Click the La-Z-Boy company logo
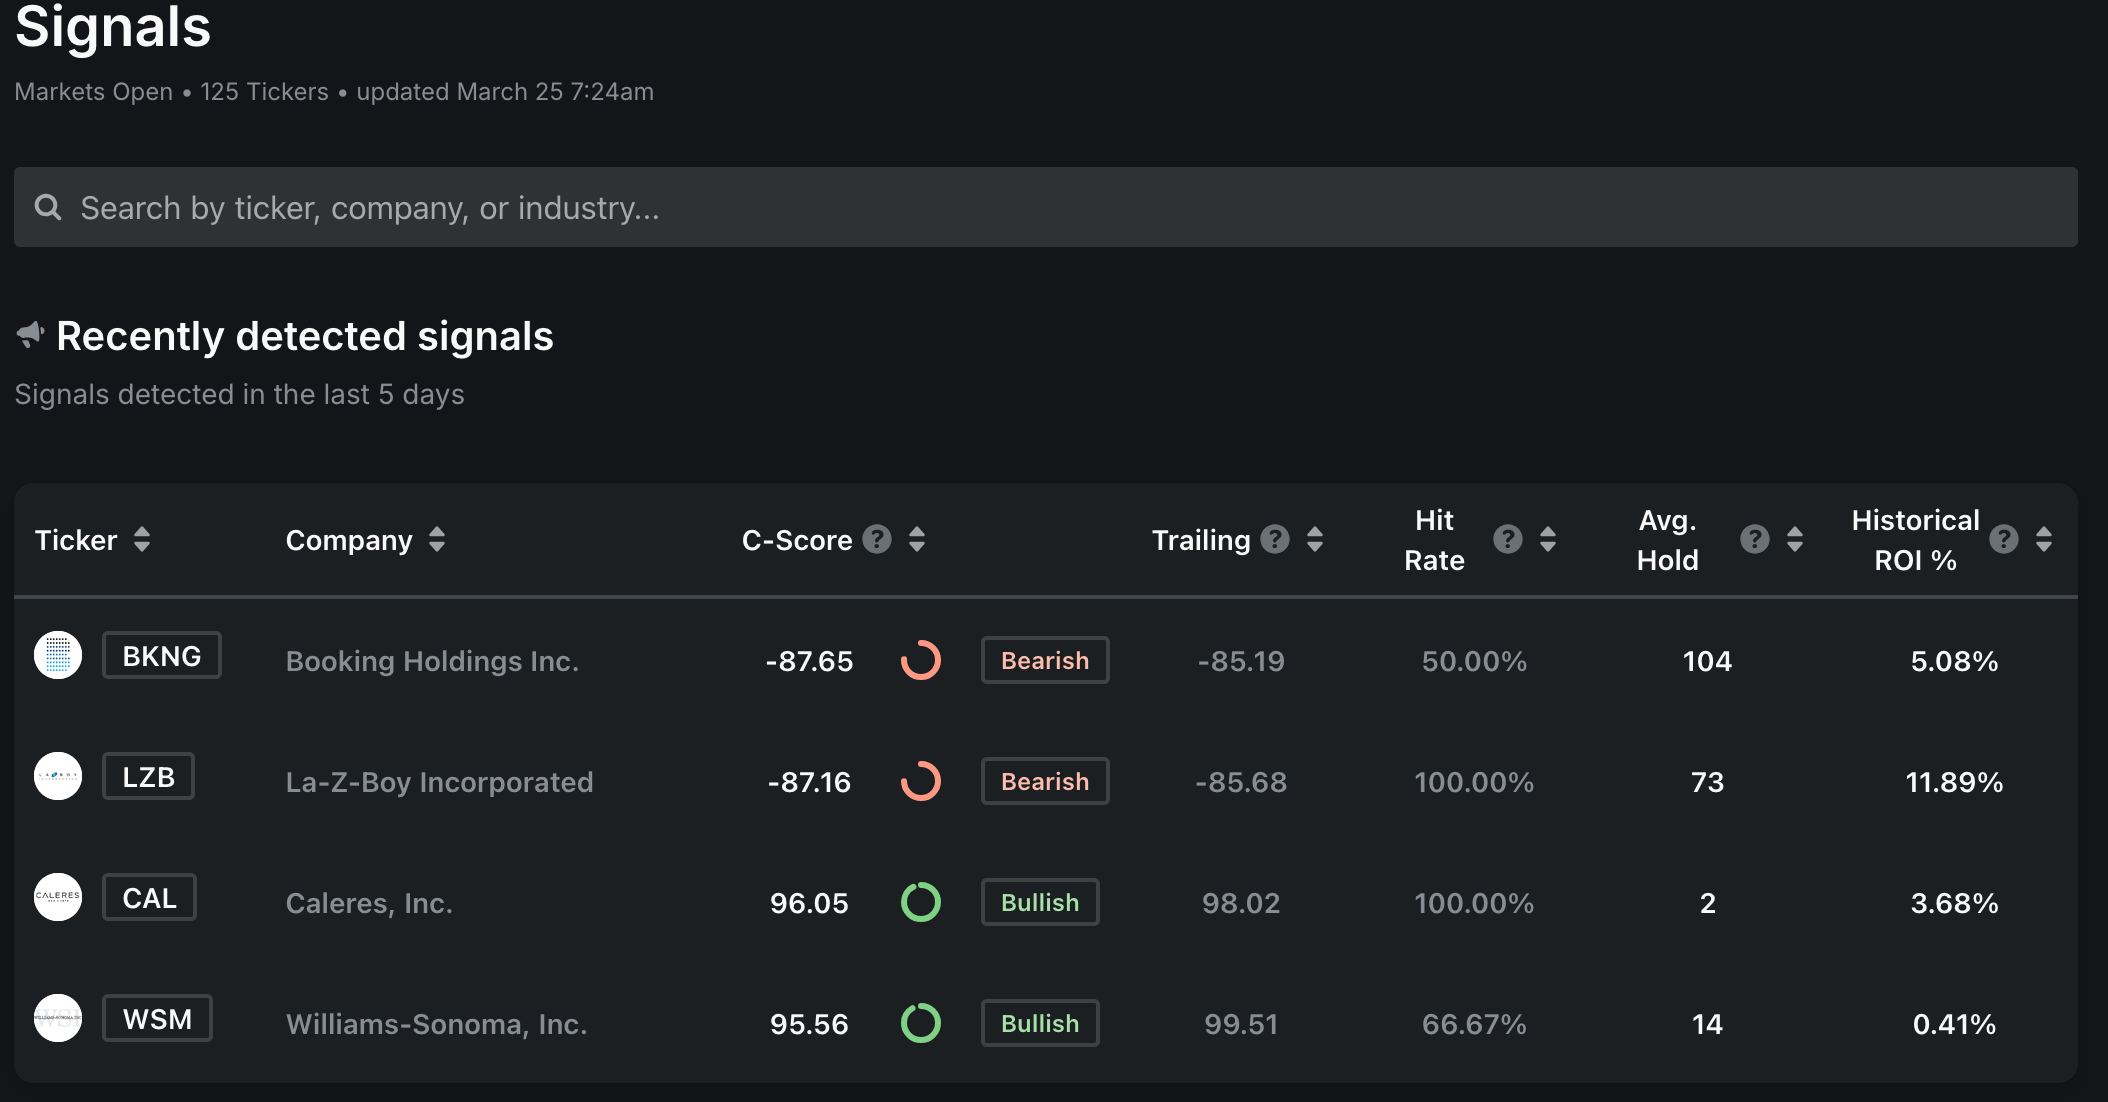Screen dimensions: 2108x1102 [x=58, y=776]
